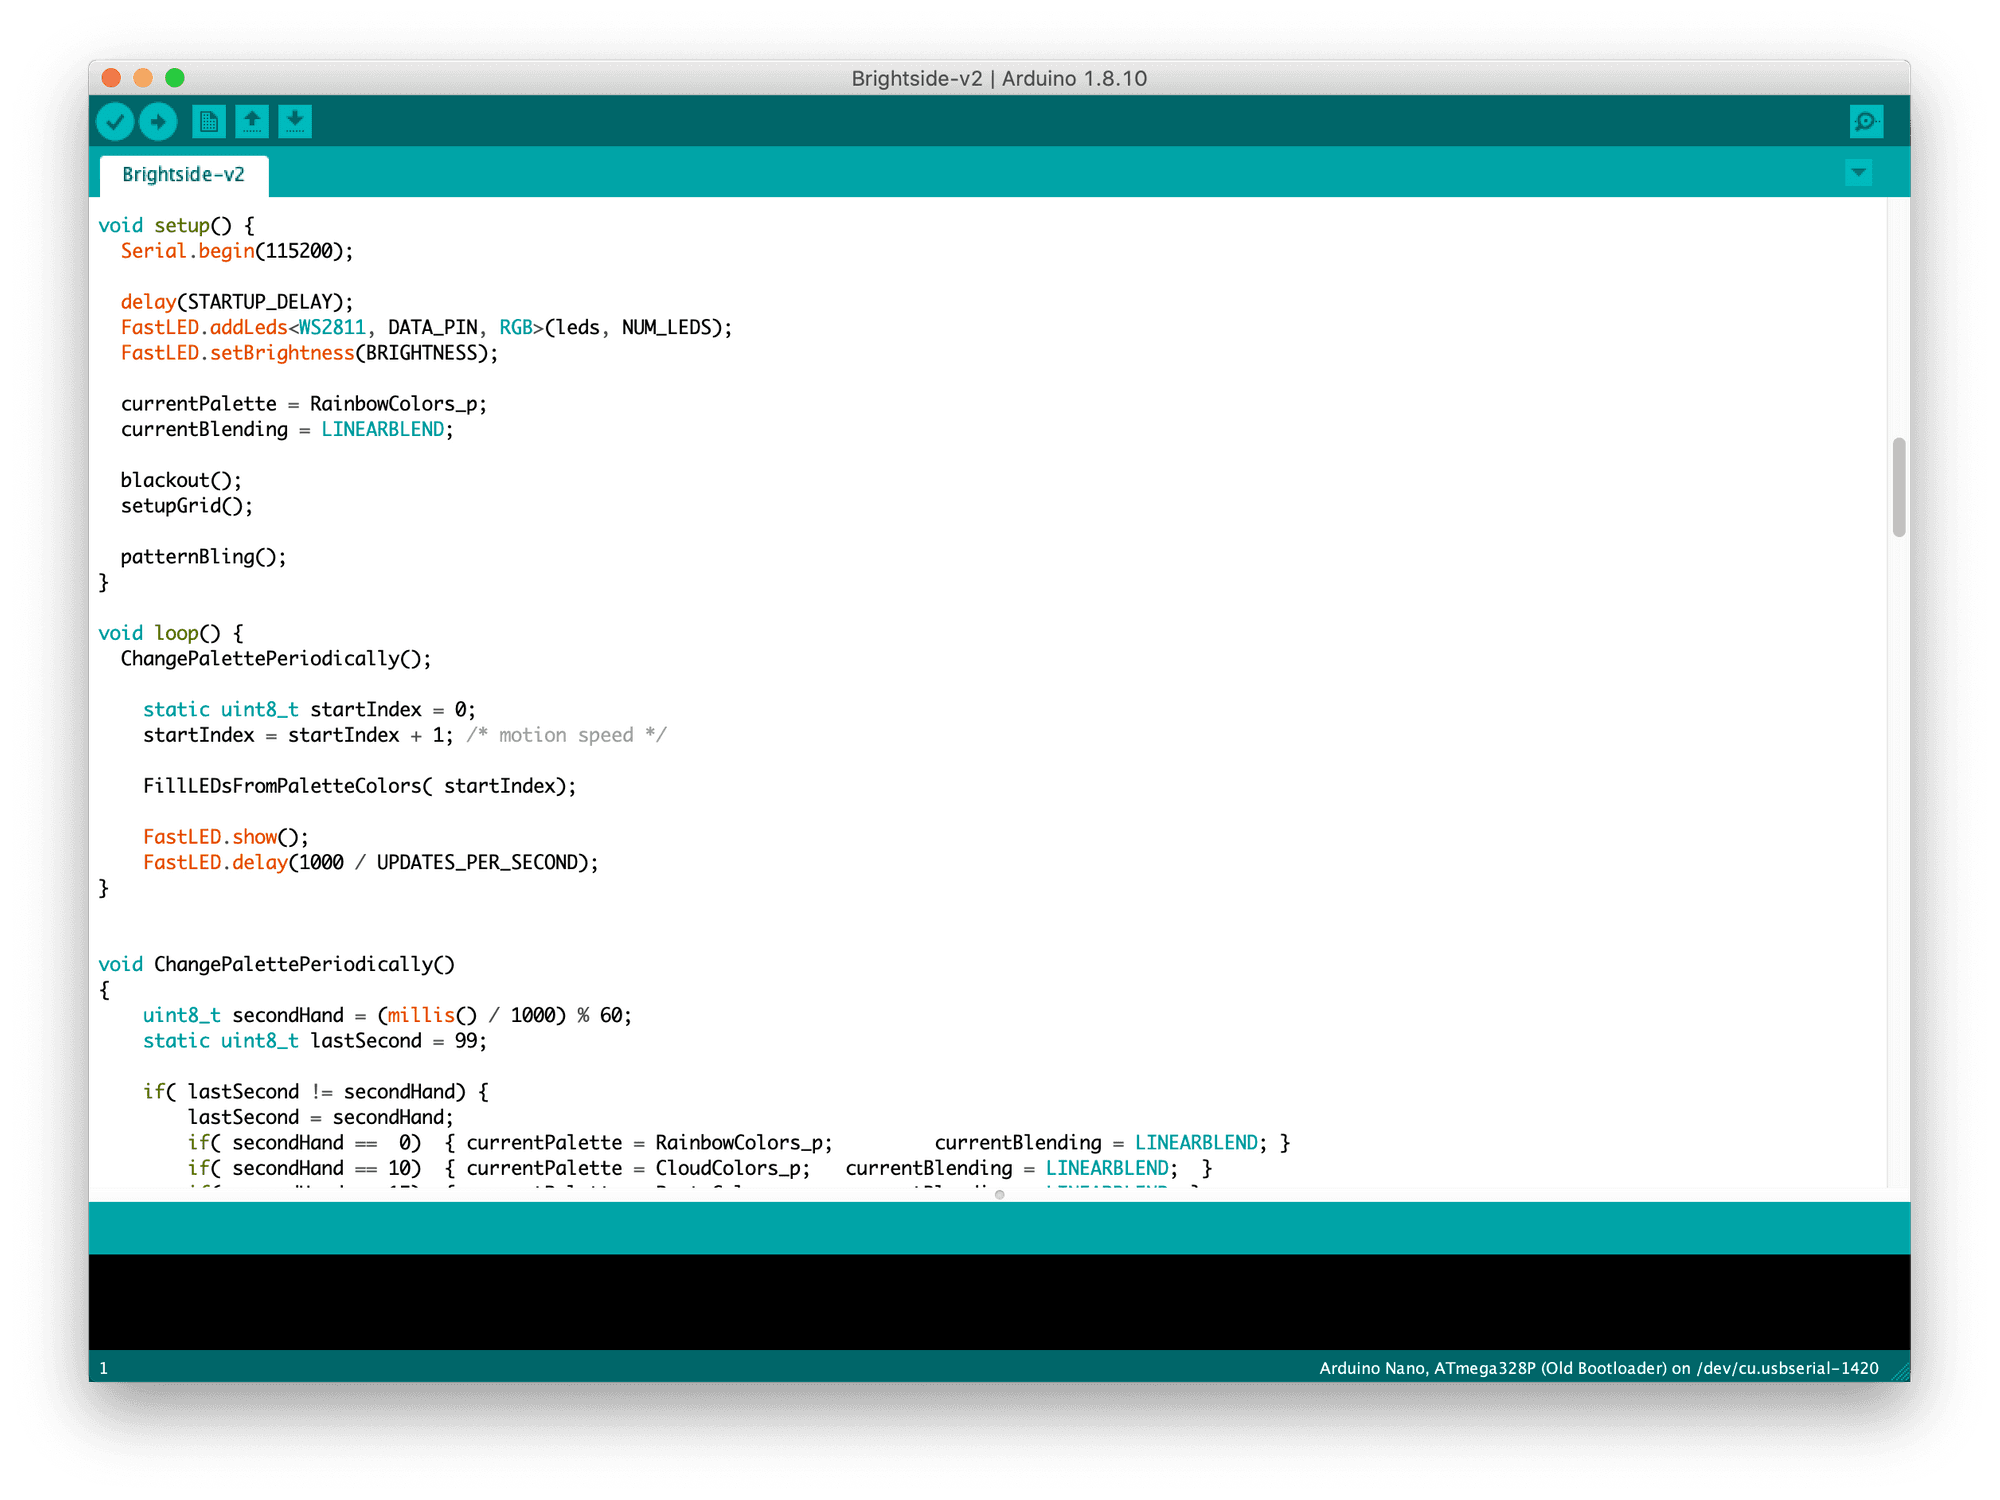Select the Brightside-v2 sketch tab
Viewport: 2000px width, 1500px height.
(184, 175)
